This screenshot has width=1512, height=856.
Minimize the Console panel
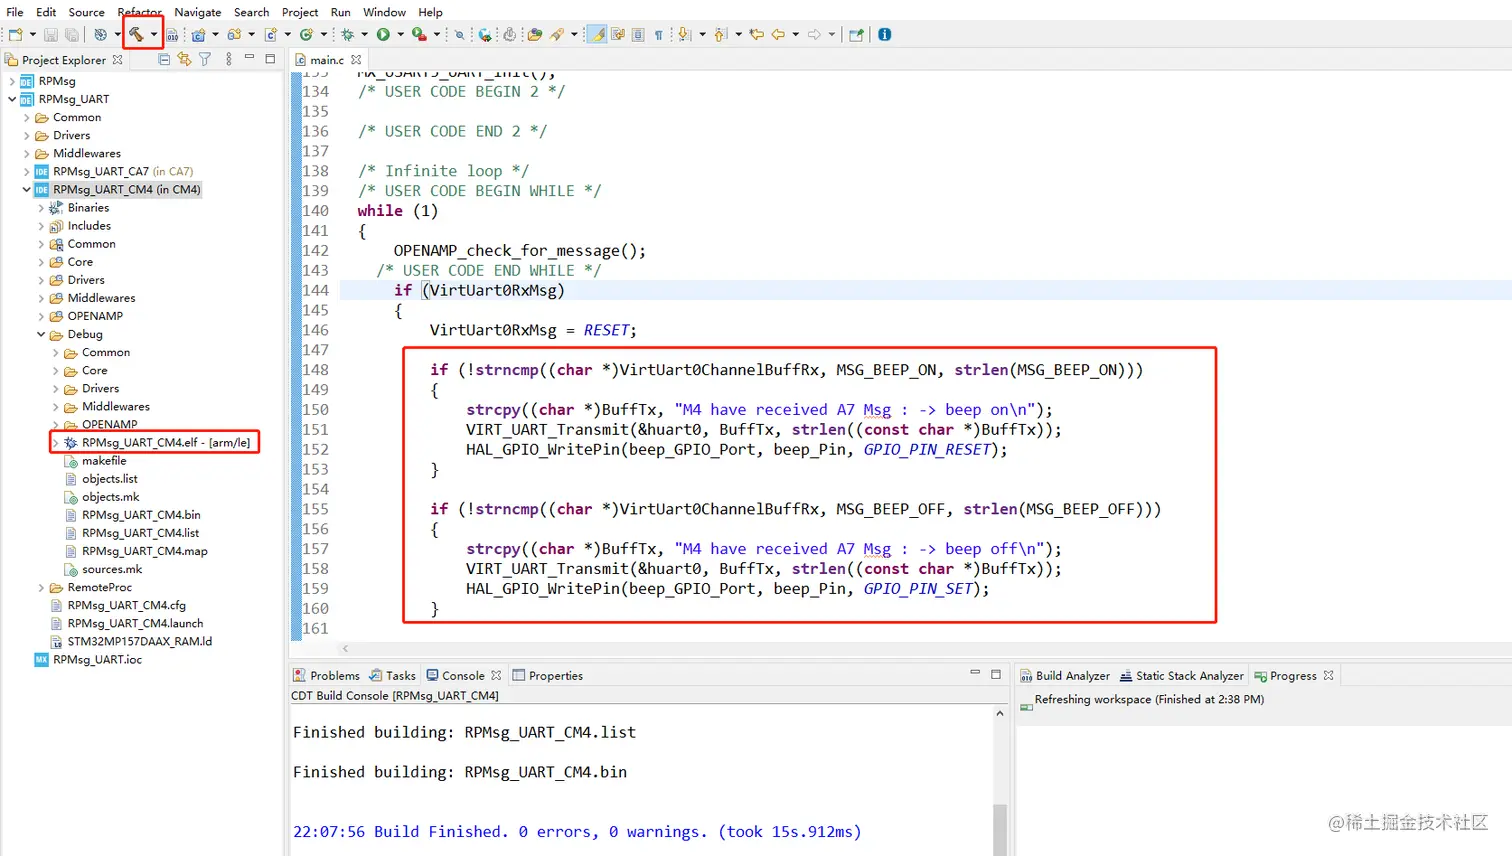coord(975,674)
